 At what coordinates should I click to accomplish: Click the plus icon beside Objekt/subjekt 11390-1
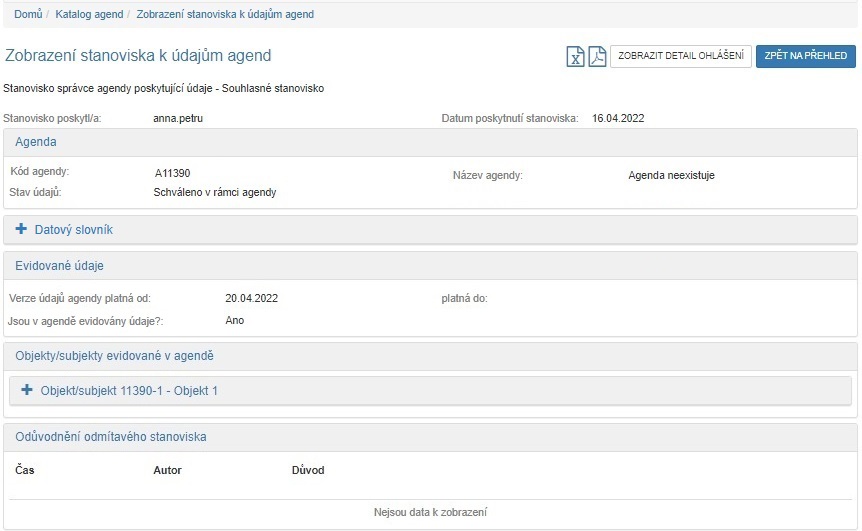tap(27, 390)
